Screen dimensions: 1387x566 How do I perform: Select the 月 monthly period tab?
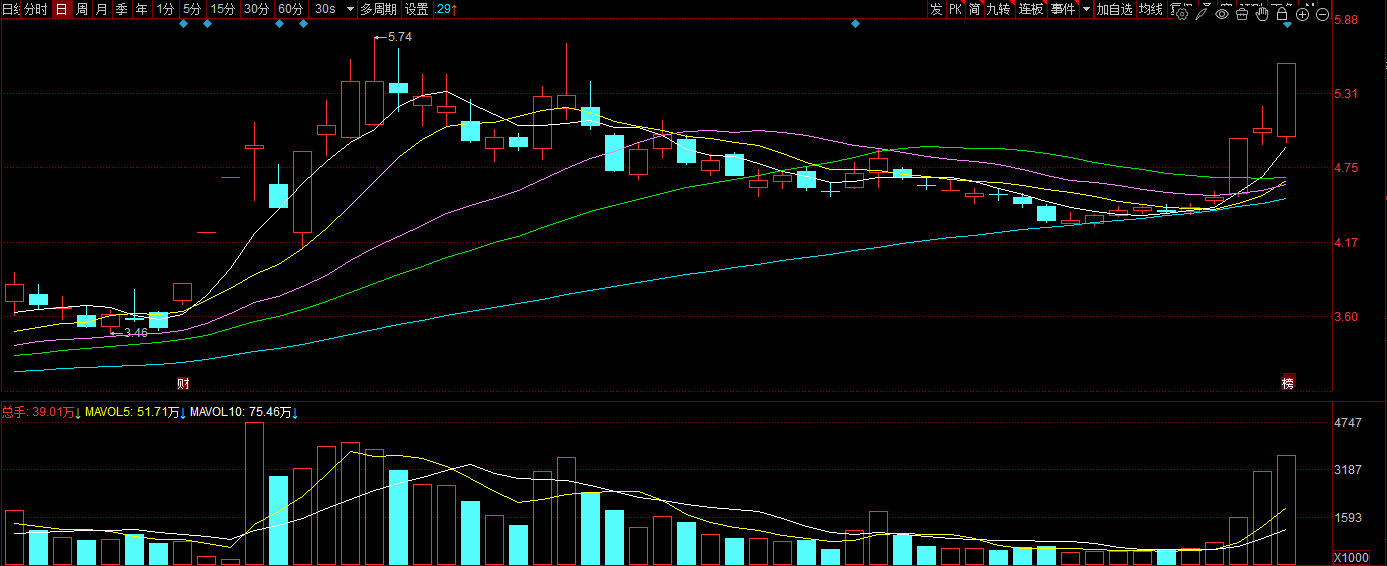[x=101, y=9]
